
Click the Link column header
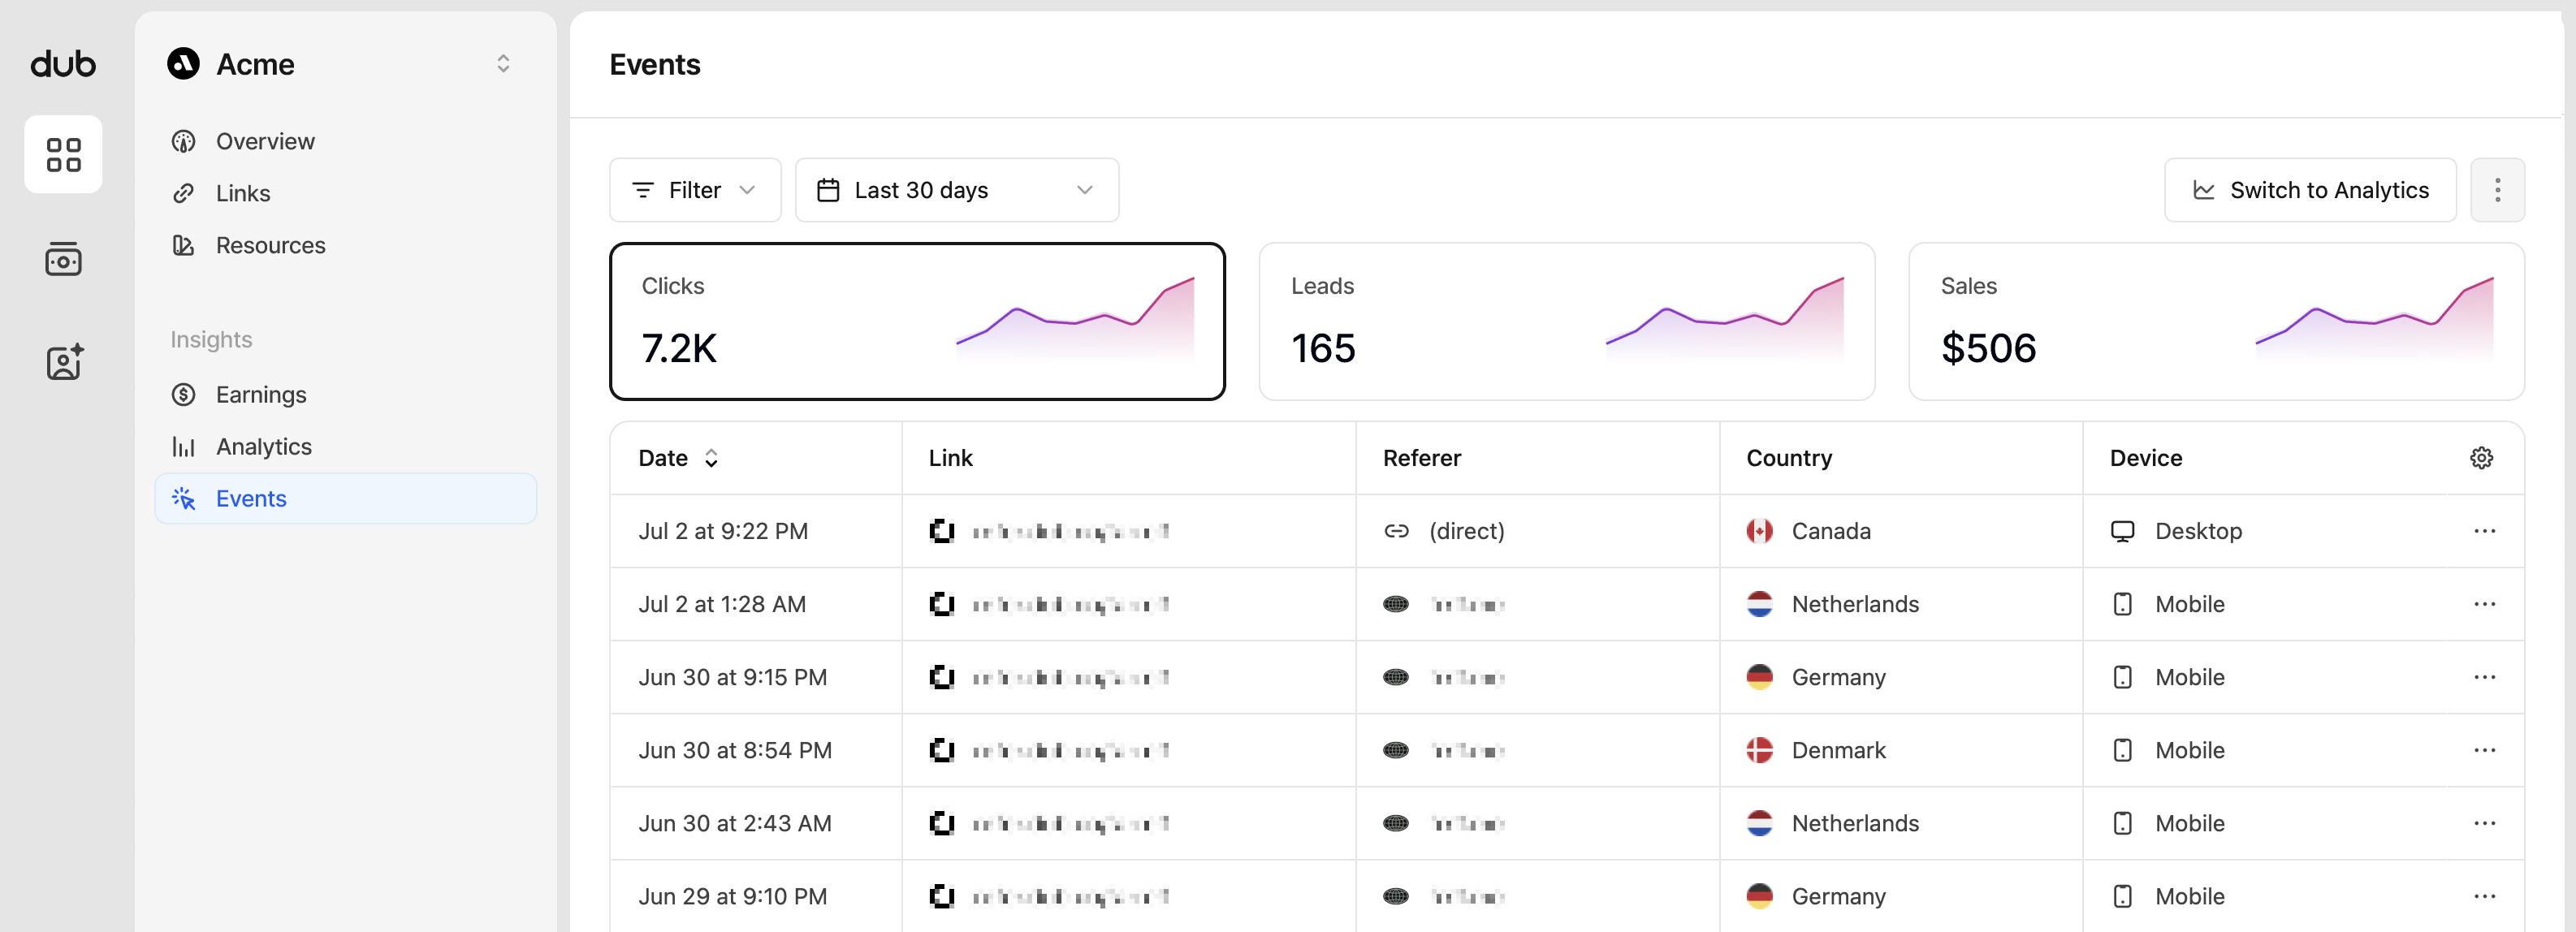point(950,458)
